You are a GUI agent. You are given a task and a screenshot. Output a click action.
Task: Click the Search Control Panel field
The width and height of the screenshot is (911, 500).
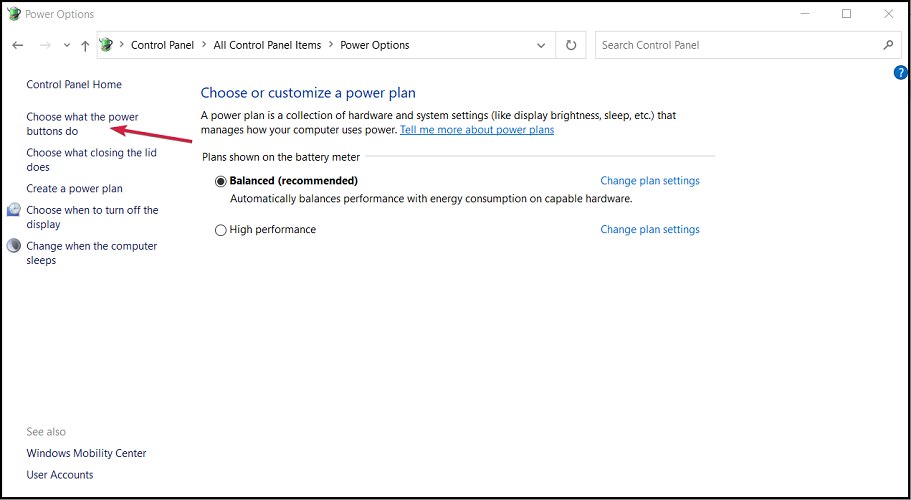pos(735,45)
